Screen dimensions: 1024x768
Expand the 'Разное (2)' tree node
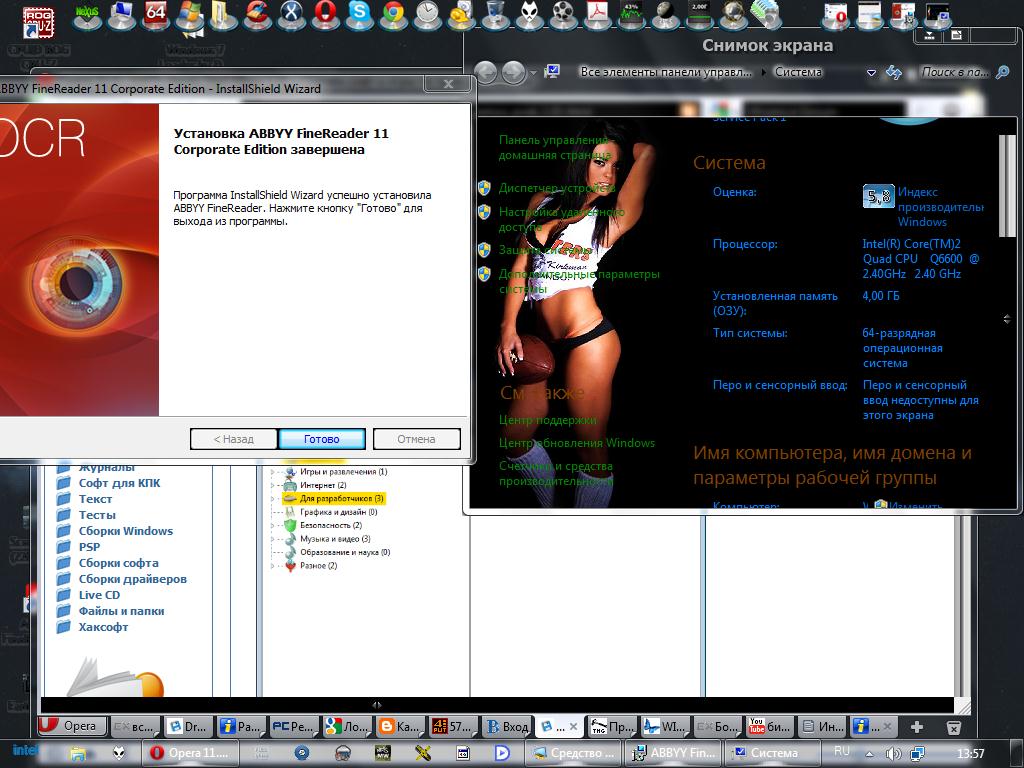pos(273,566)
